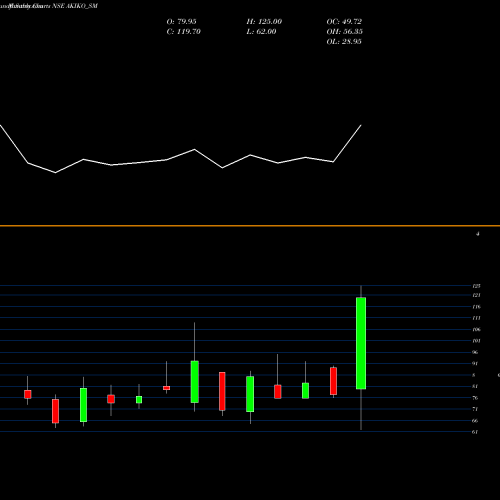Viewport: 500px width, 500px height.
Task: Select the low value 'L: 62.00'
Action: 261,32
